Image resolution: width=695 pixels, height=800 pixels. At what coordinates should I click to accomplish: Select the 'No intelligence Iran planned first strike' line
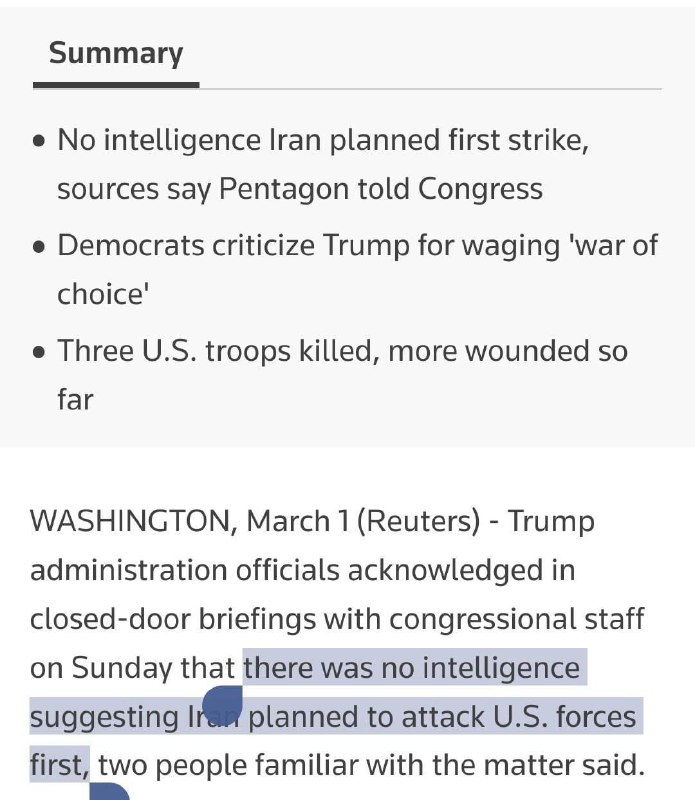[322, 140]
